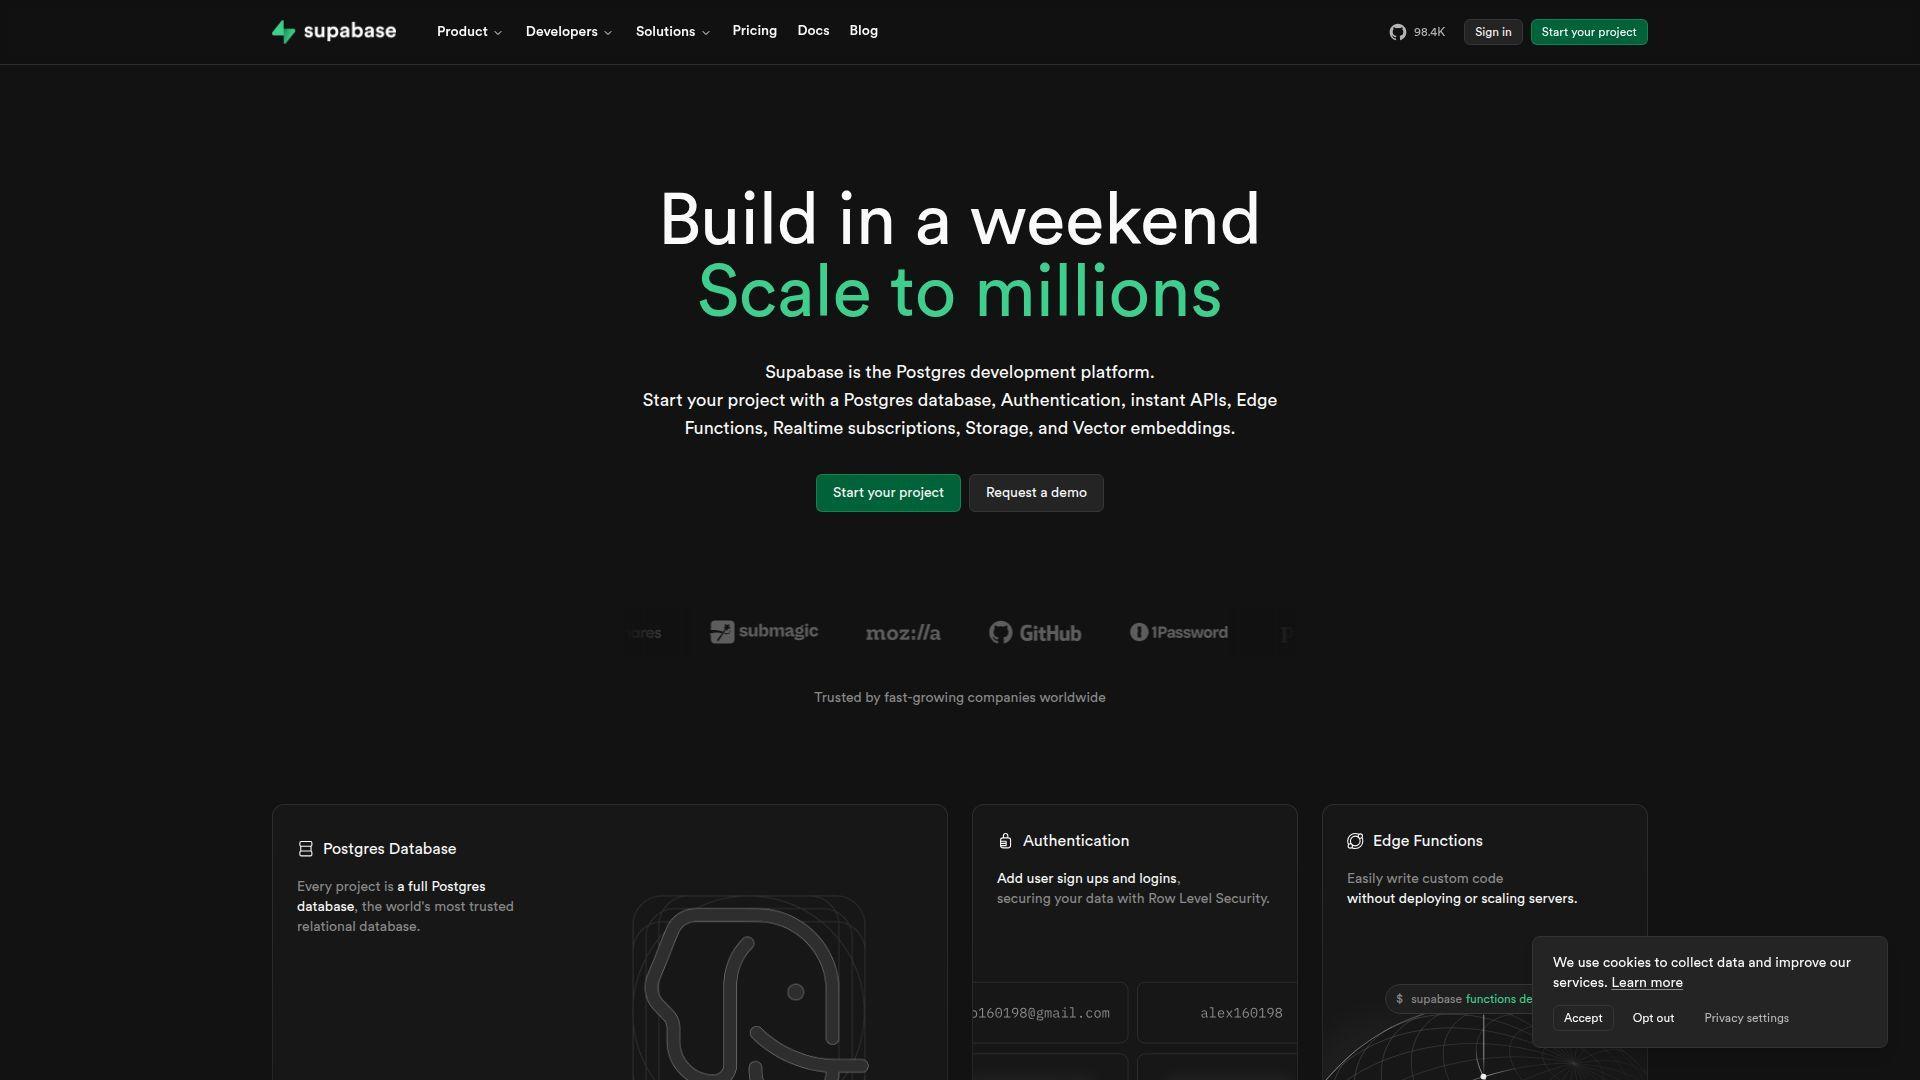
Task: Accept cookies in the cookie banner
Action: click(x=1582, y=1018)
